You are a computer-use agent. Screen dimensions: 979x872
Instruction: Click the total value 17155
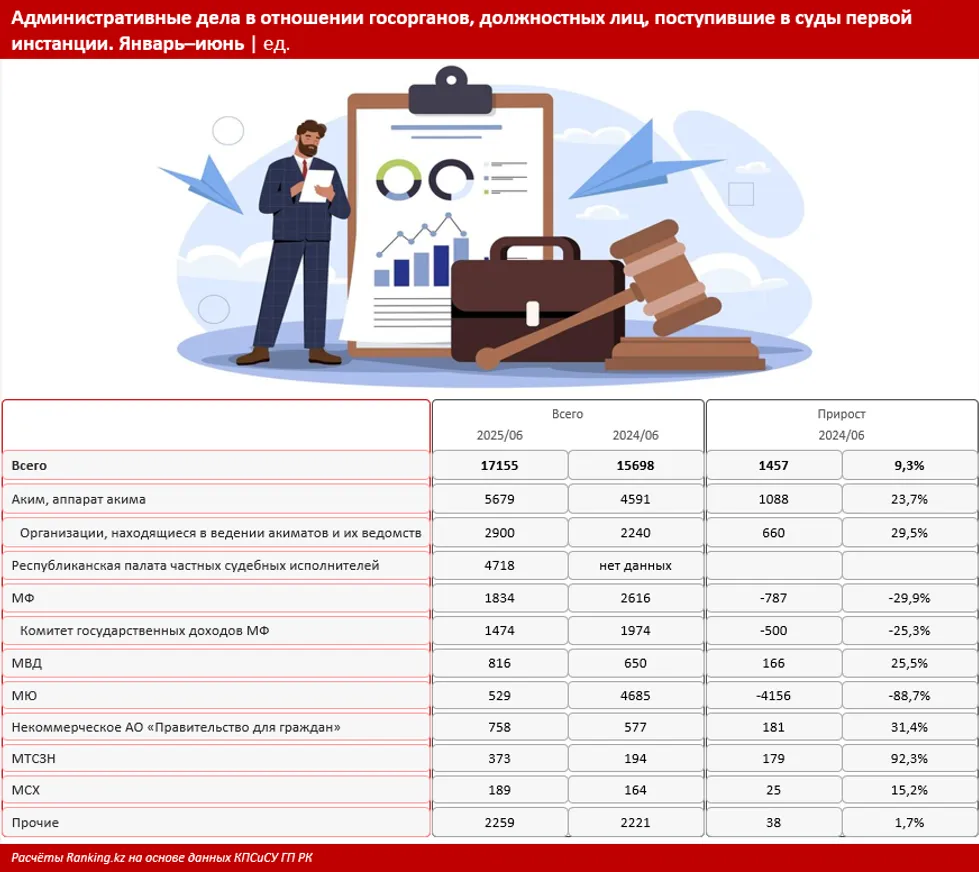499,466
